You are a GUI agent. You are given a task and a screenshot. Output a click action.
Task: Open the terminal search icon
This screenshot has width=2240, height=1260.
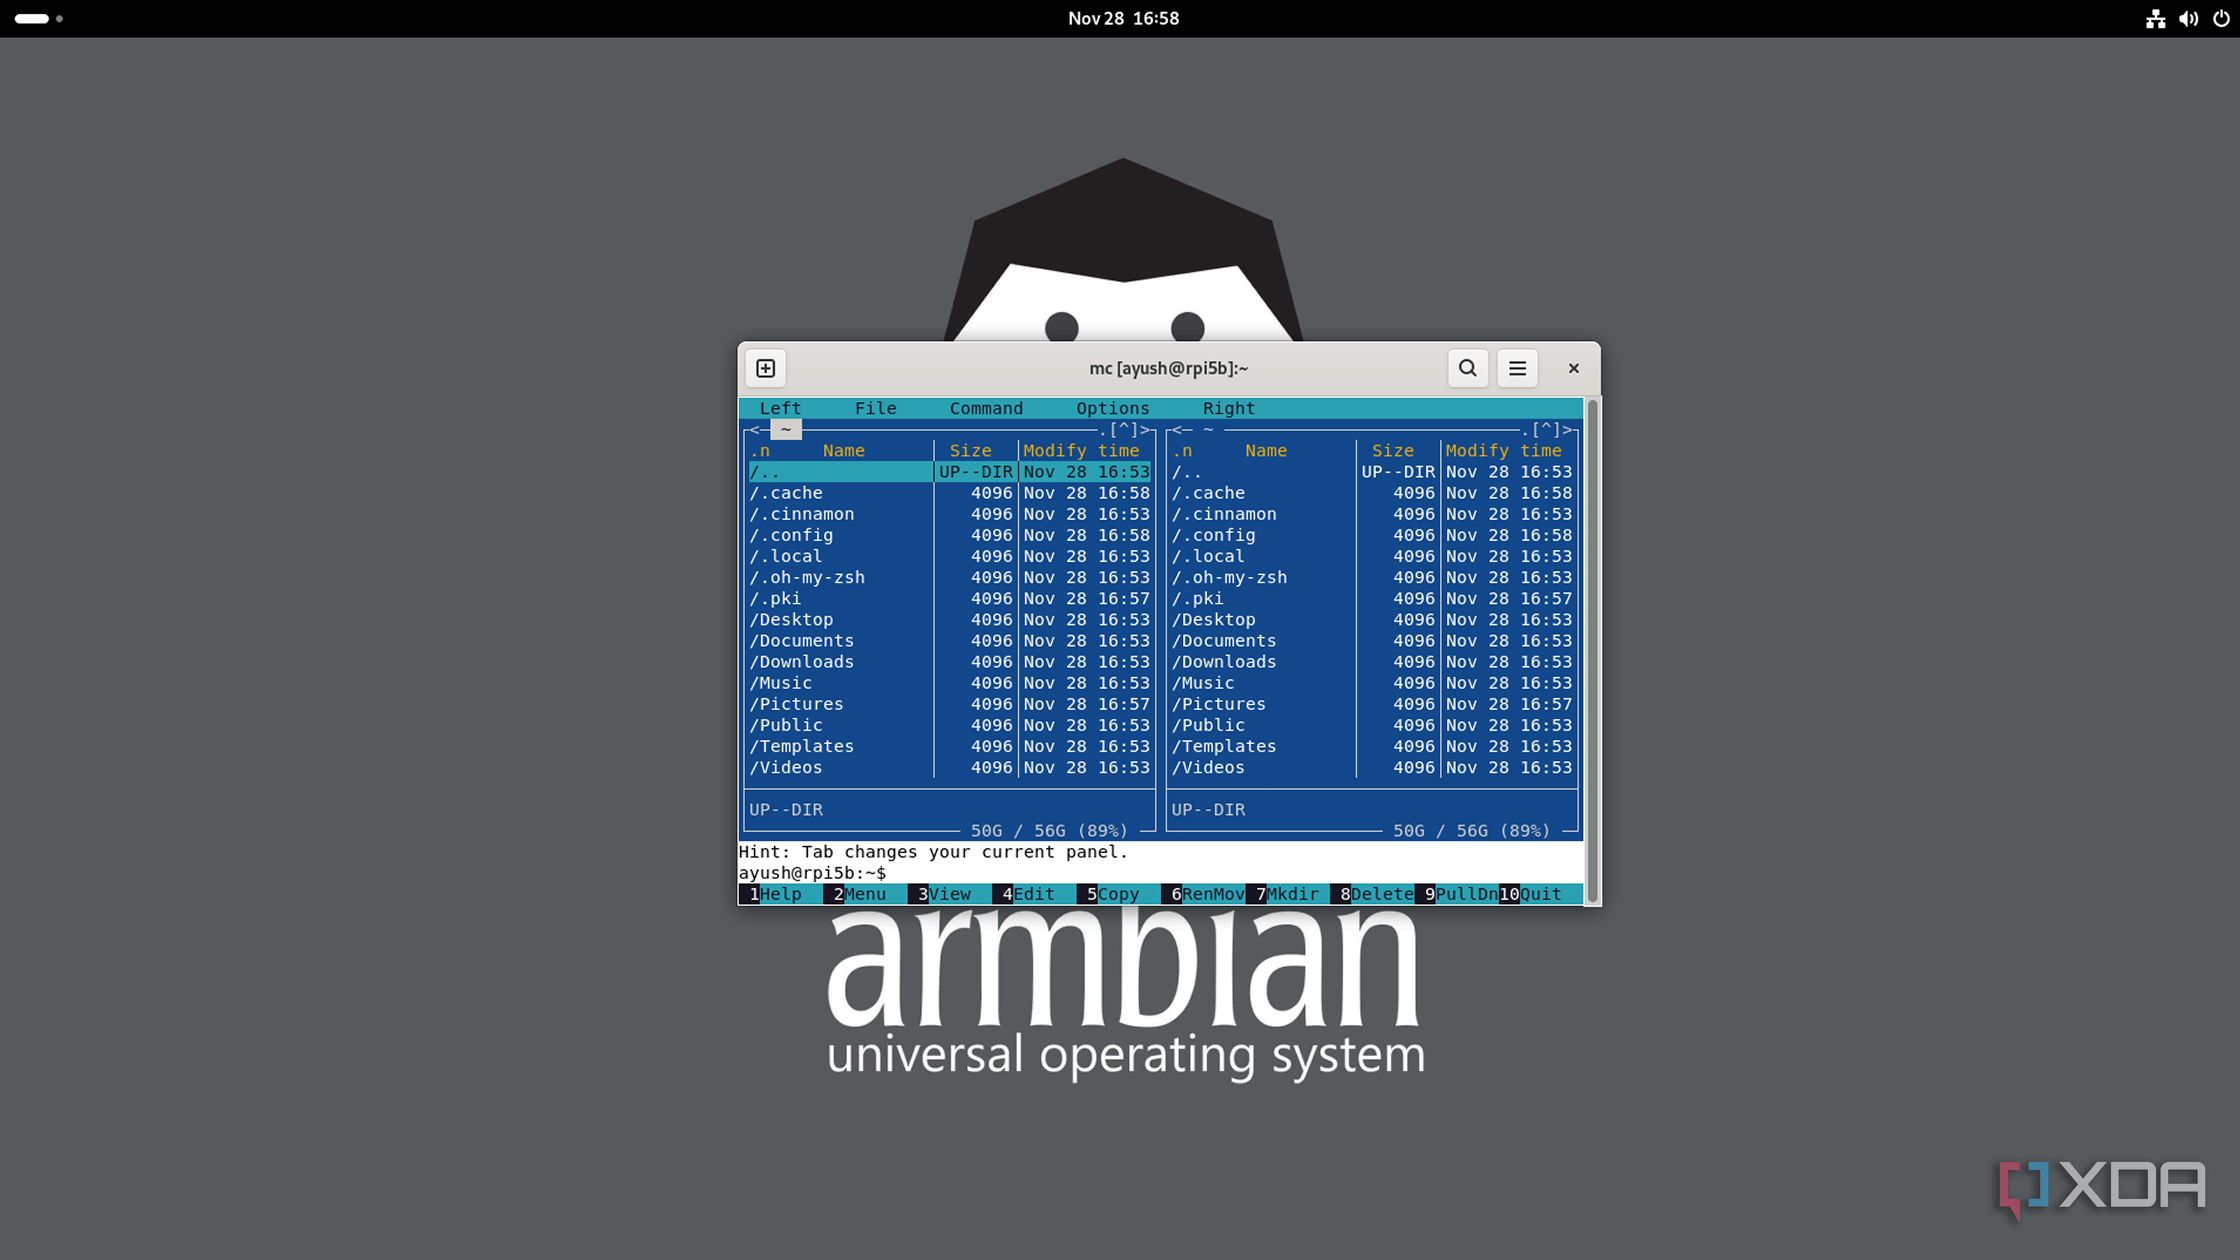[1467, 368]
